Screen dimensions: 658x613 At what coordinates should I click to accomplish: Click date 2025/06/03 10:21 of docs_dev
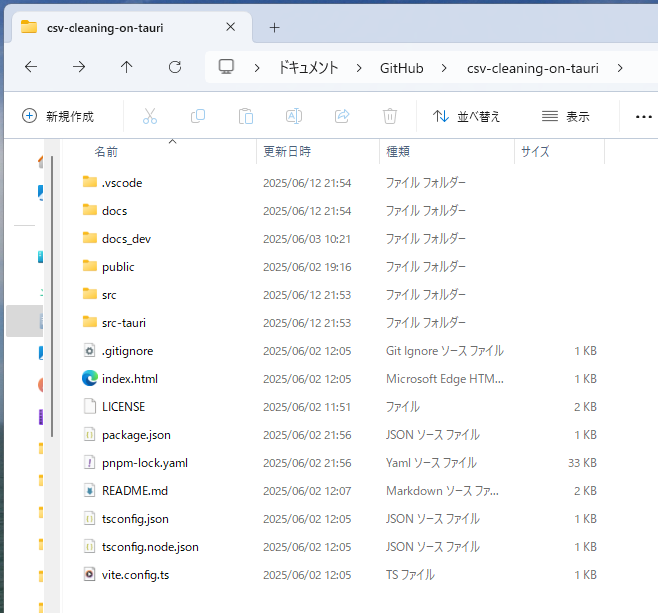307,239
